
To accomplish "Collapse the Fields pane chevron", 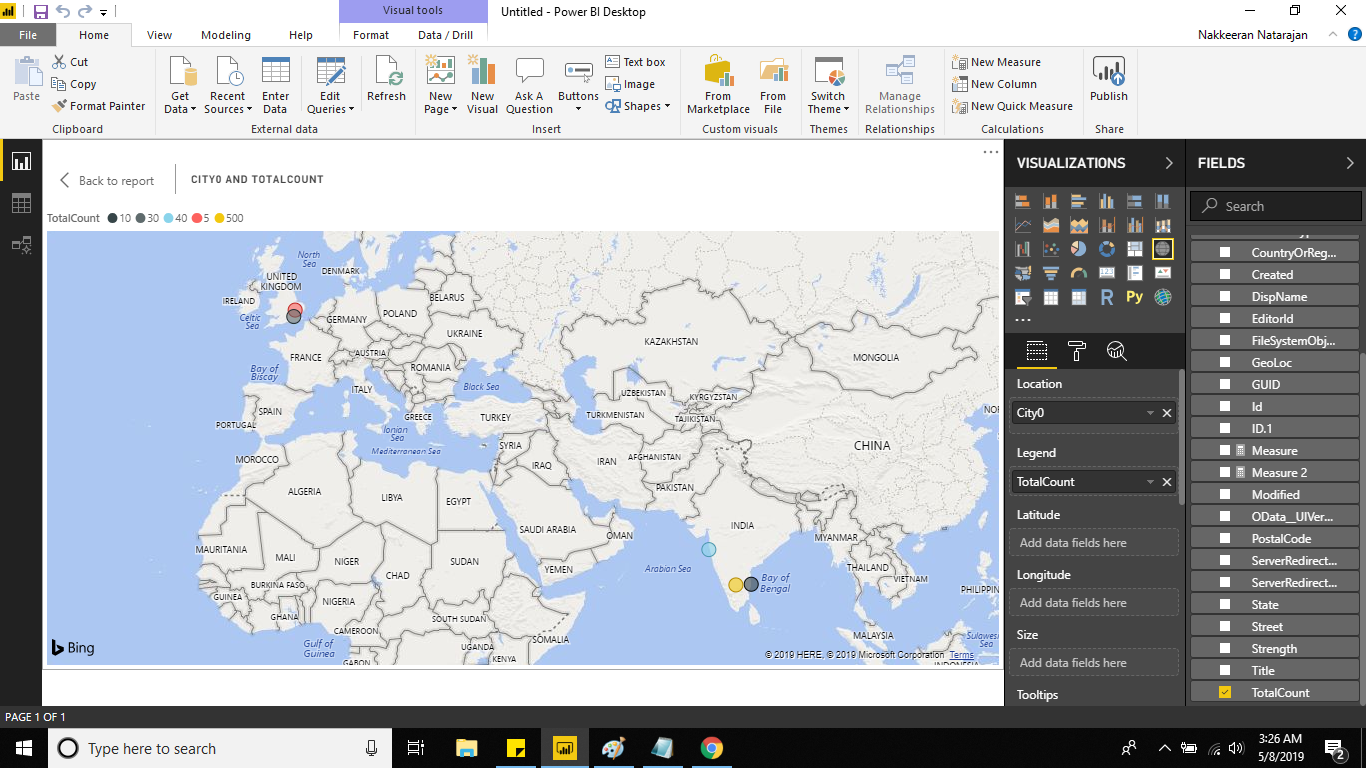I will coord(1349,163).
